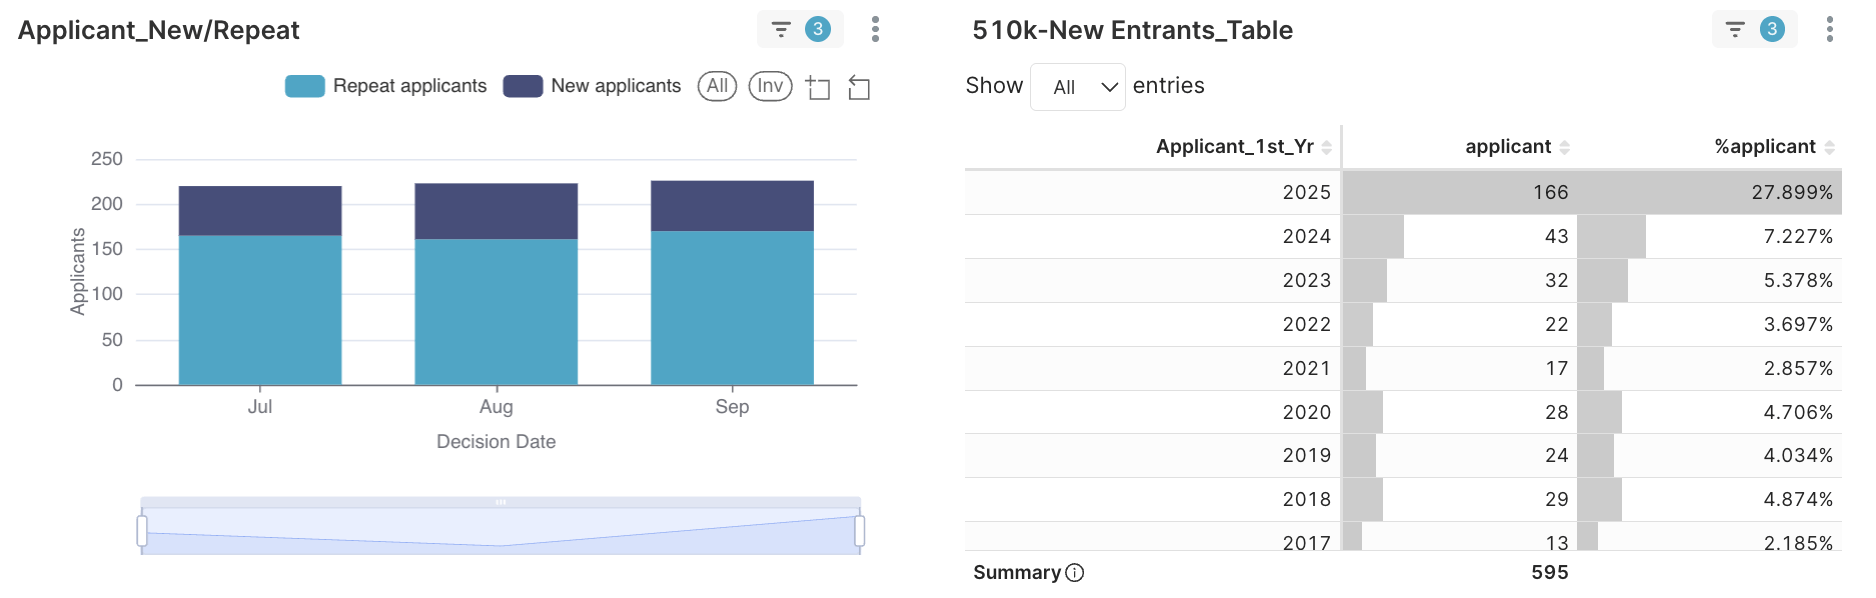
Task: Open filter icon on Applicant_New/Repeat chart
Action: pos(781,29)
